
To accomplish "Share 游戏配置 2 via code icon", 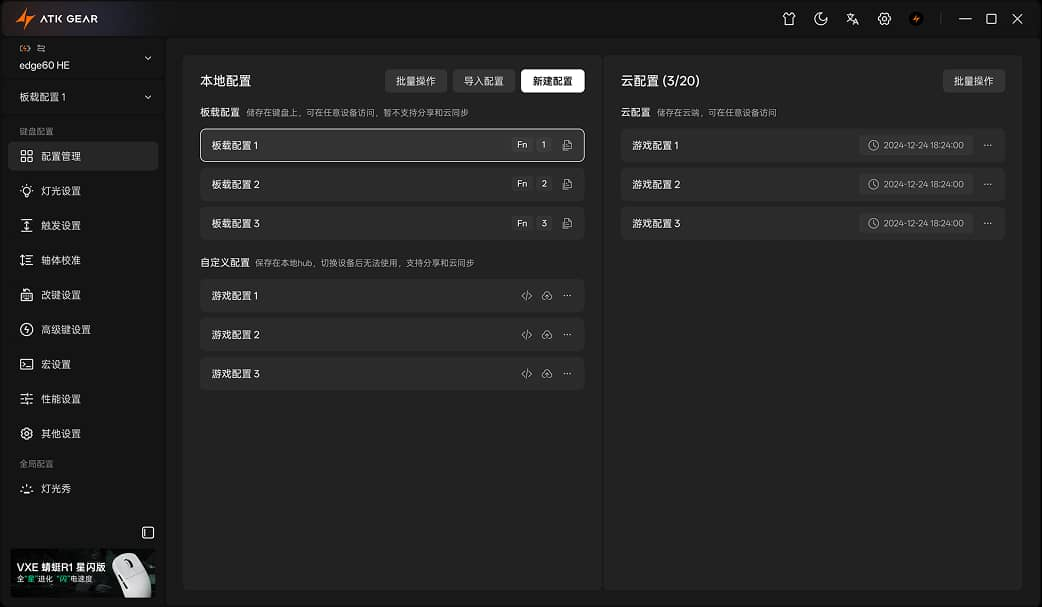I will [x=527, y=334].
